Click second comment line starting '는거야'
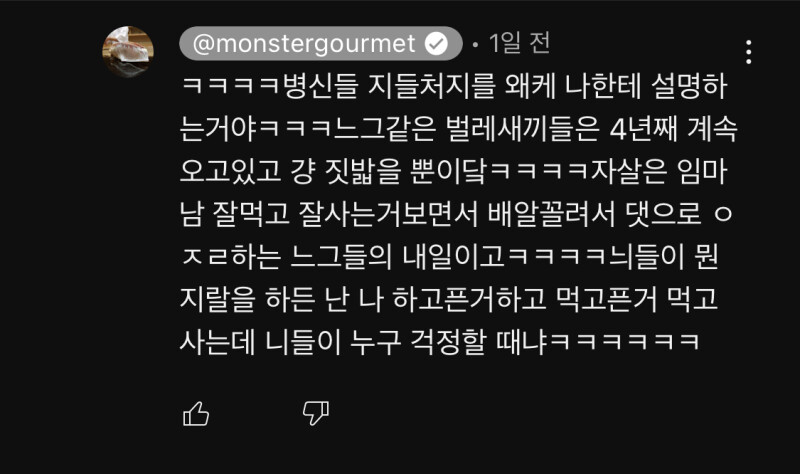Image resolution: width=800 pixels, height=474 pixels. pos(459,129)
